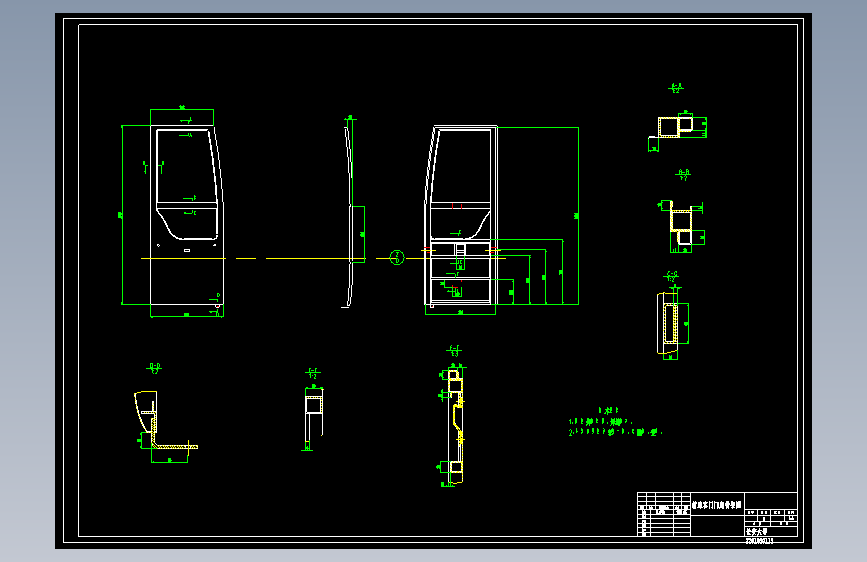This screenshot has height=562, width=867.
Task: Click the D-D section label above the L-shaped section
Action: pos(154,367)
